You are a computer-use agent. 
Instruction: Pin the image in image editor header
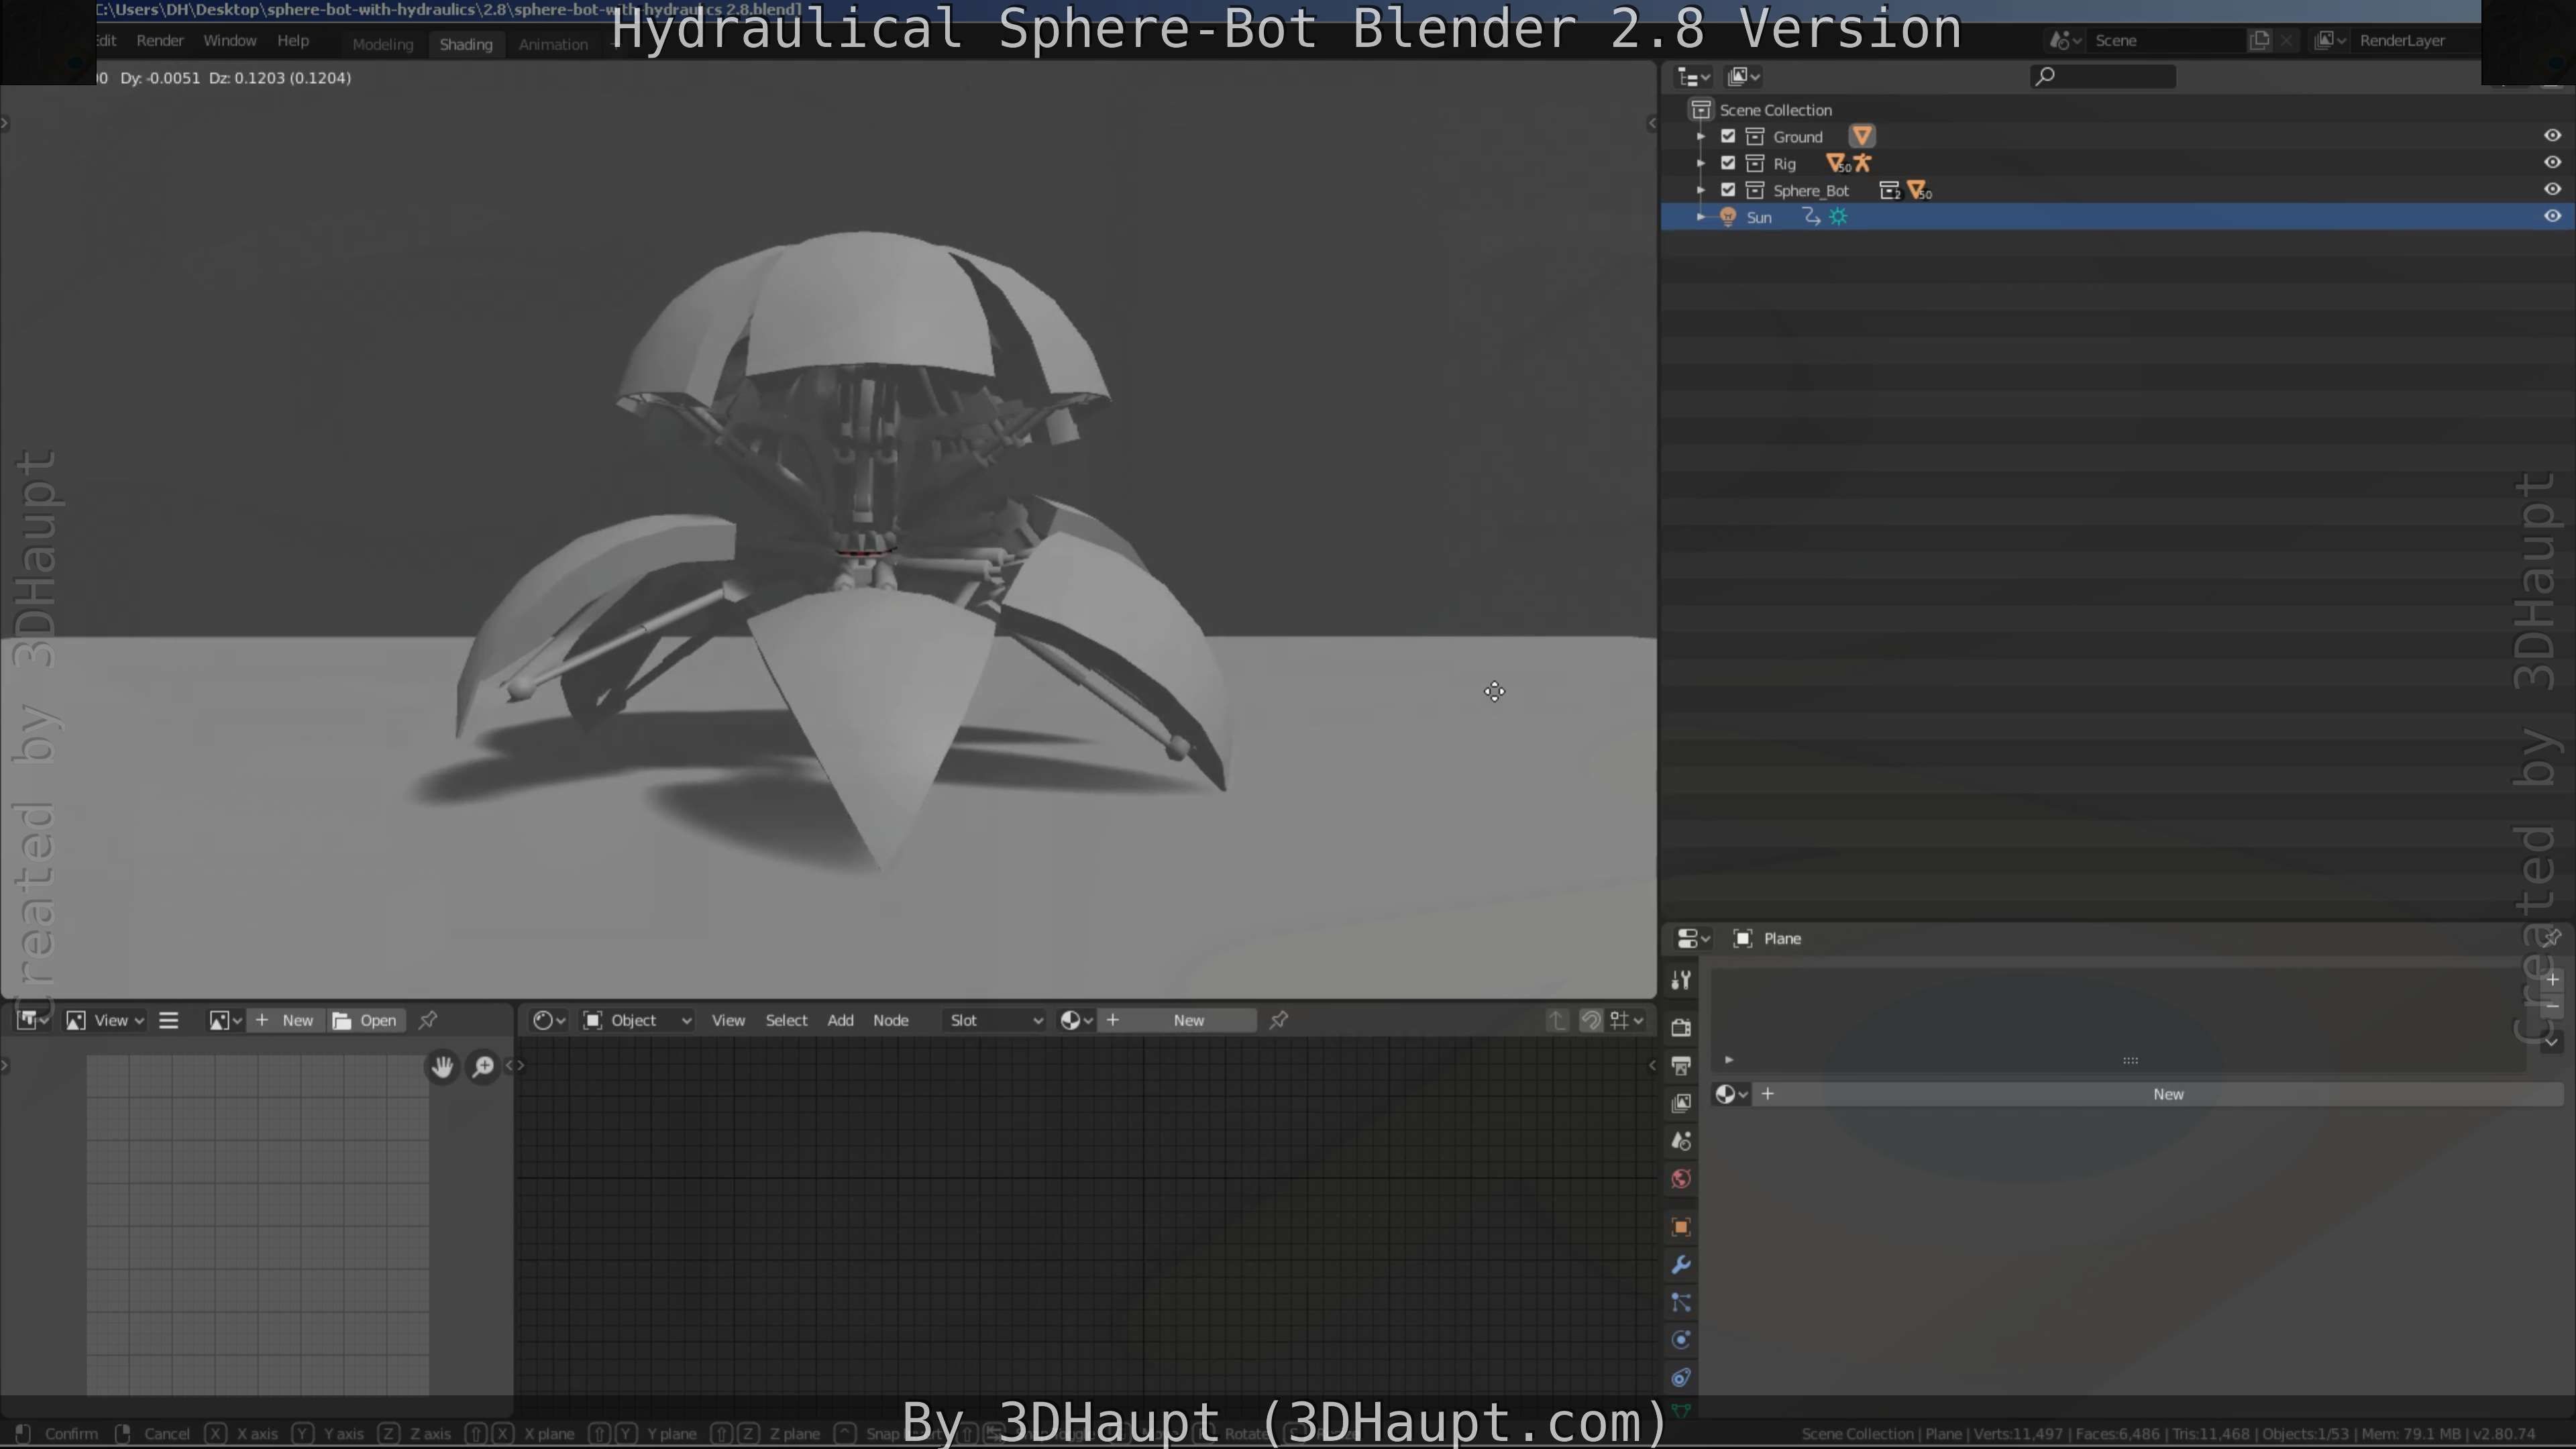[x=428, y=1020]
